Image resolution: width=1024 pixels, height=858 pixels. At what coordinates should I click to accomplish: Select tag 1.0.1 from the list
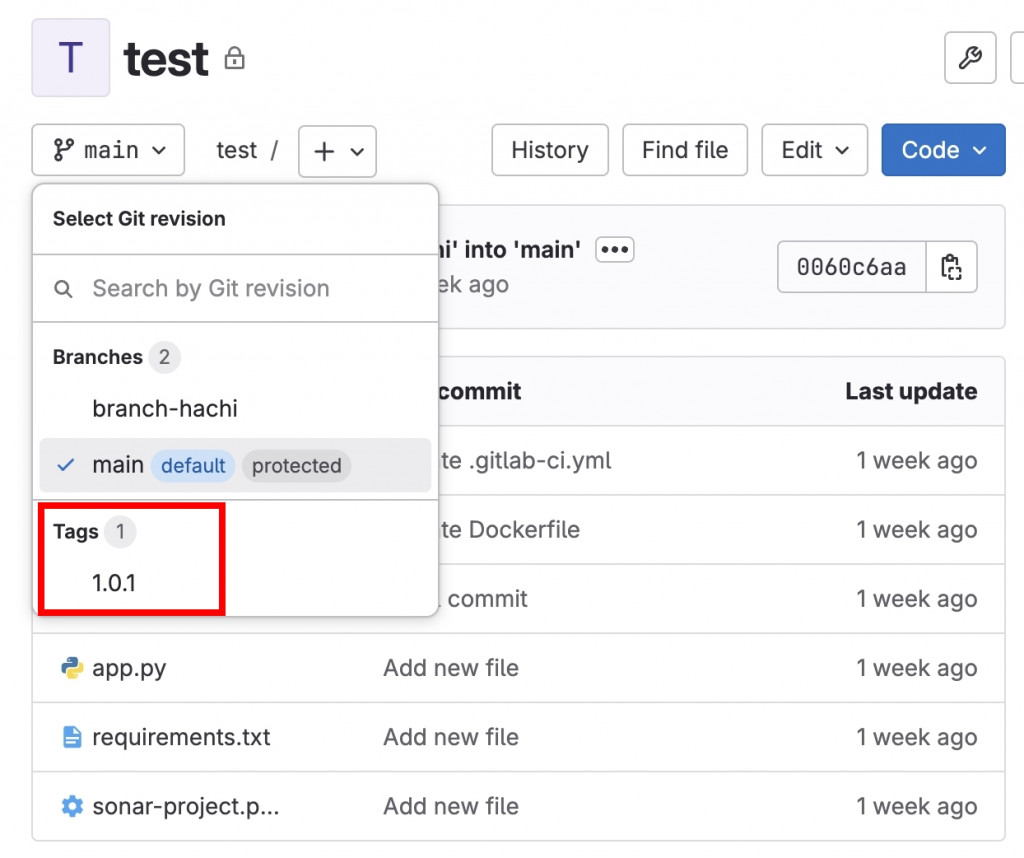pyautogui.click(x=114, y=582)
